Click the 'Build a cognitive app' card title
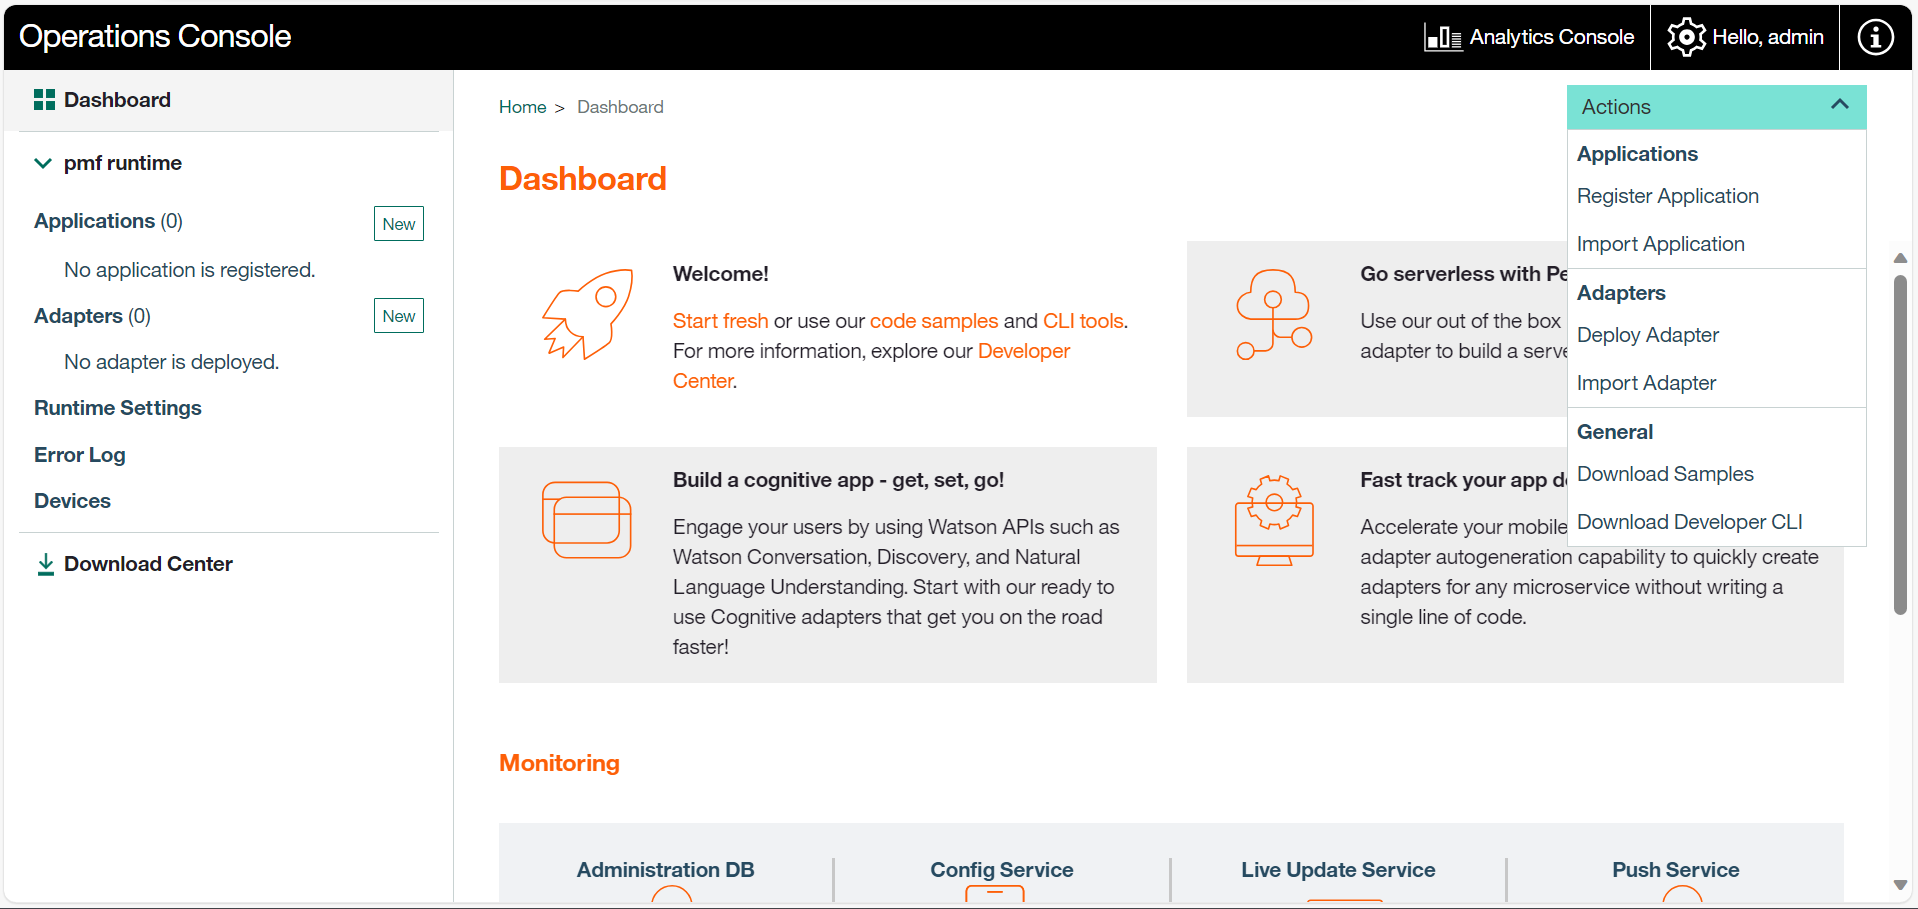Viewport: 1918px width, 909px height. point(838,480)
